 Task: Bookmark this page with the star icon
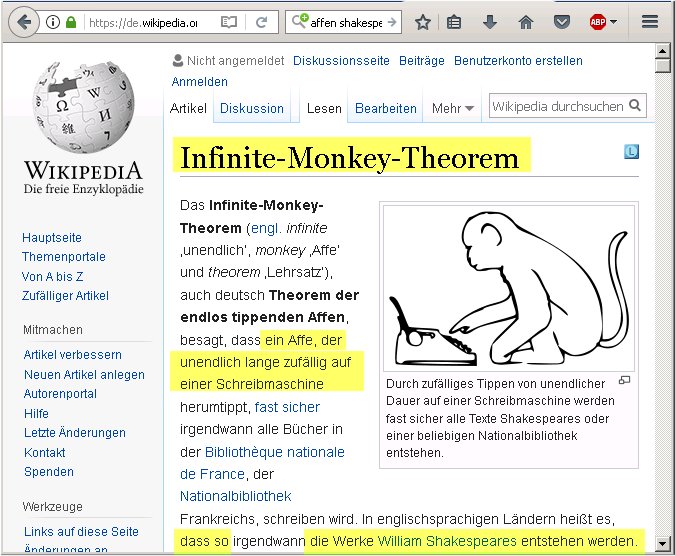(423, 22)
